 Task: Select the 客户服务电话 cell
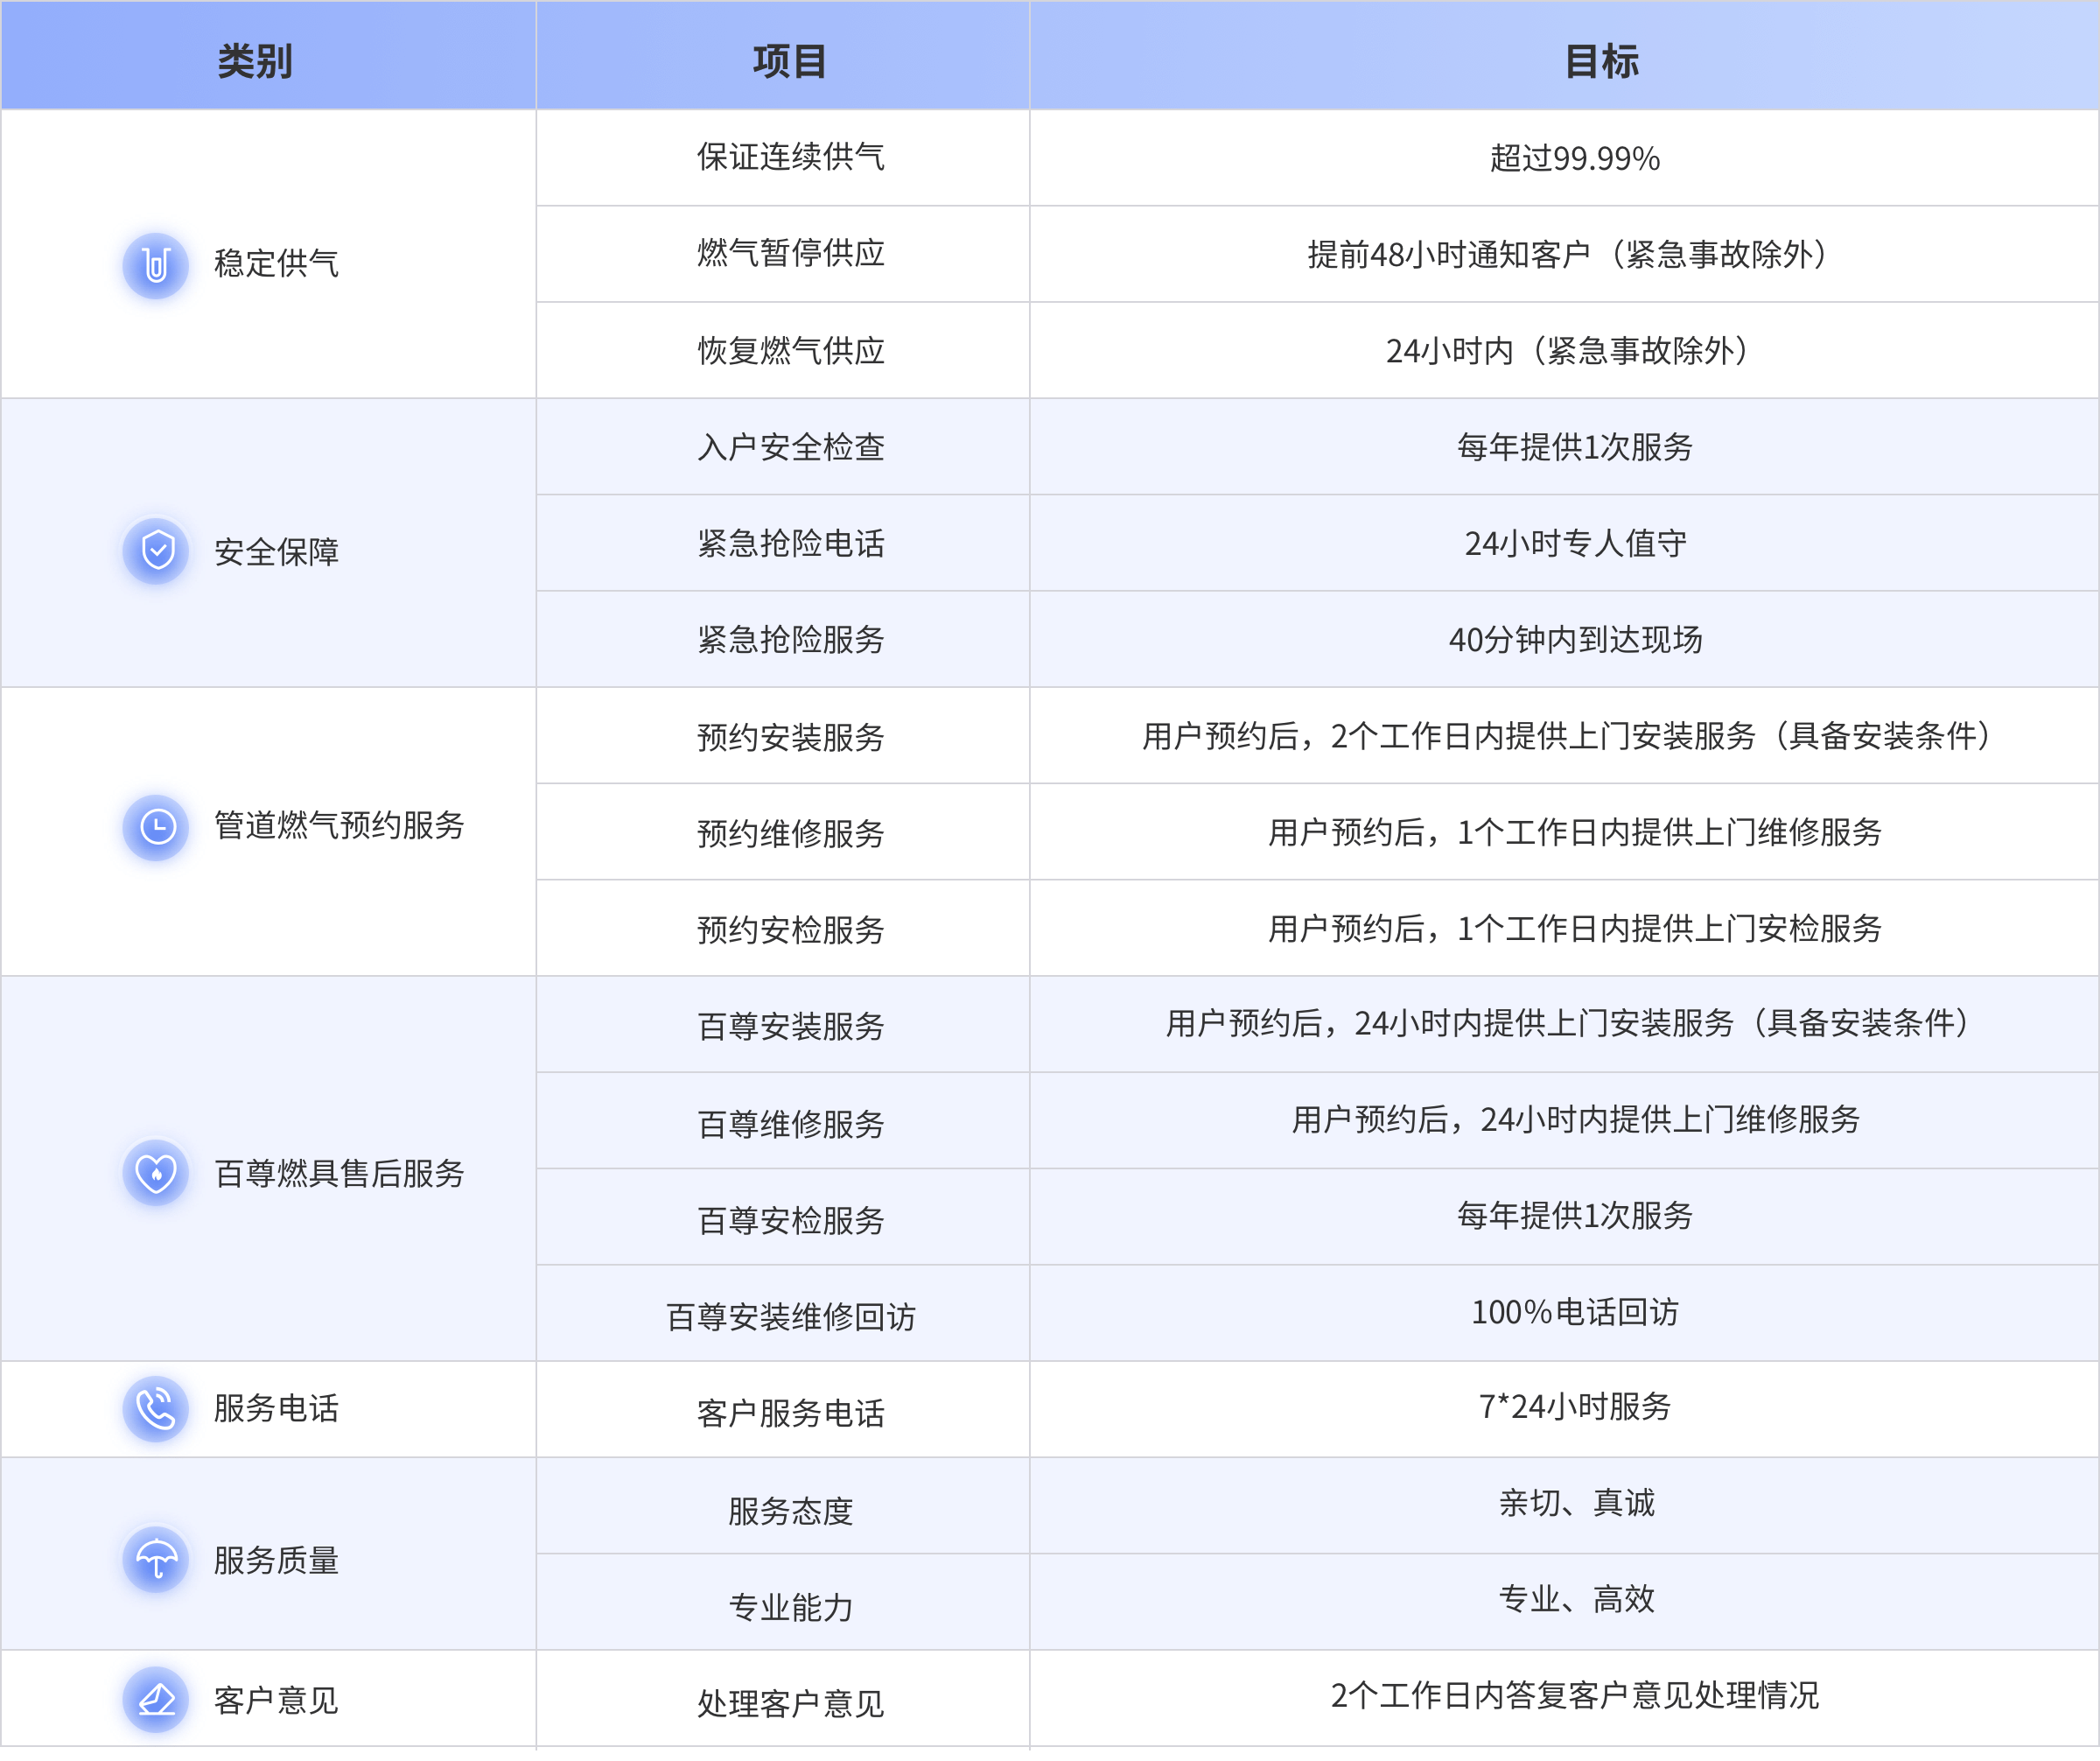point(783,1410)
